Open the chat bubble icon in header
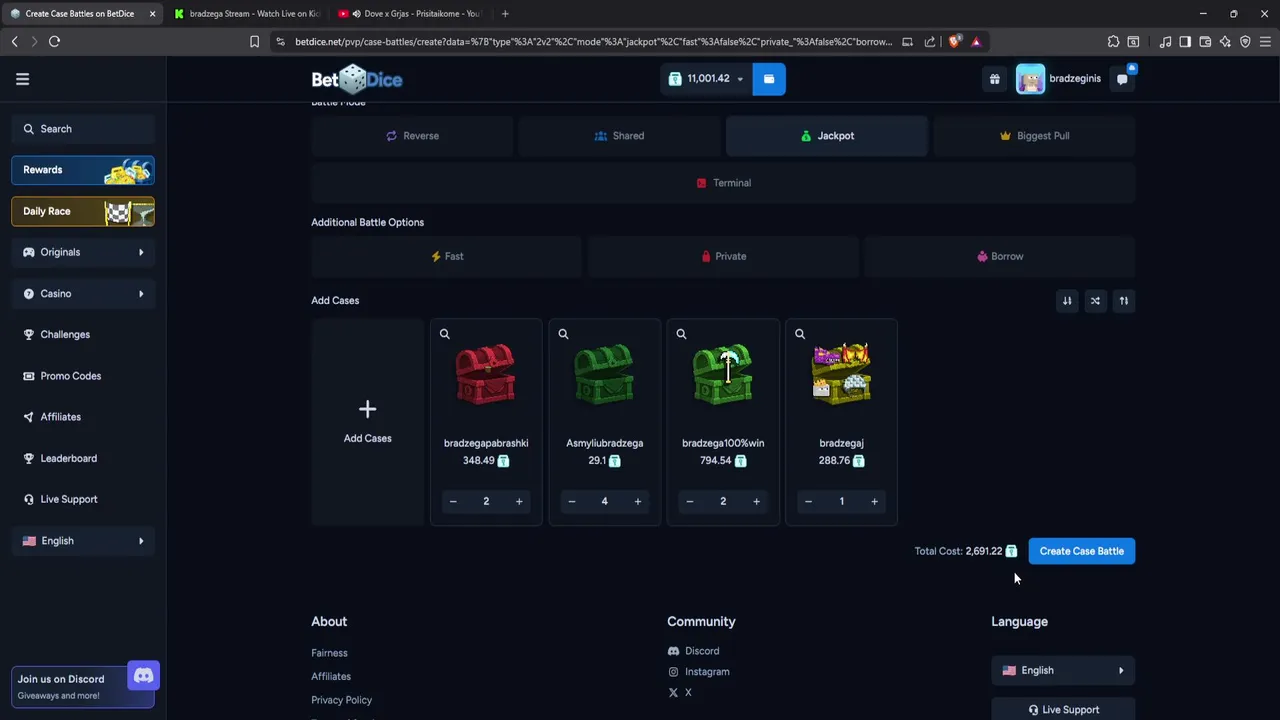The width and height of the screenshot is (1280, 720). click(x=1122, y=79)
